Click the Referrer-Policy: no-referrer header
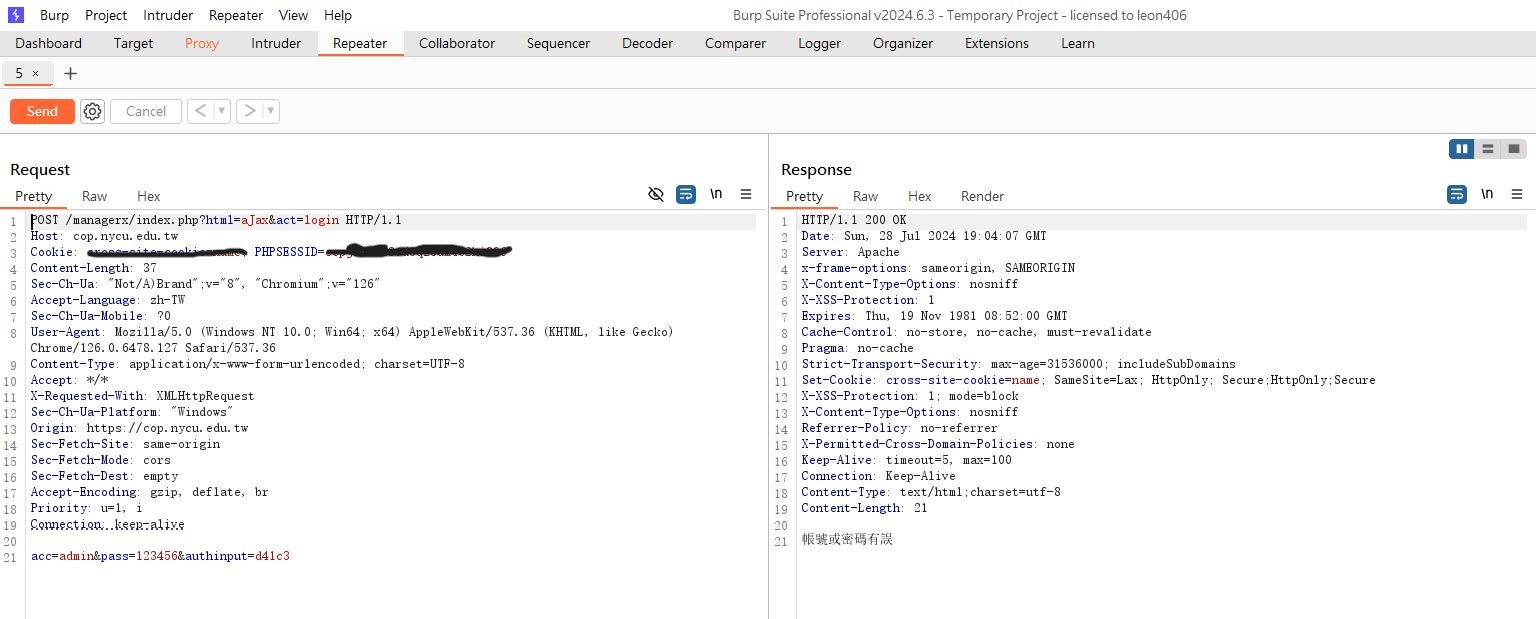This screenshot has height=619, width=1536. tap(899, 428)
